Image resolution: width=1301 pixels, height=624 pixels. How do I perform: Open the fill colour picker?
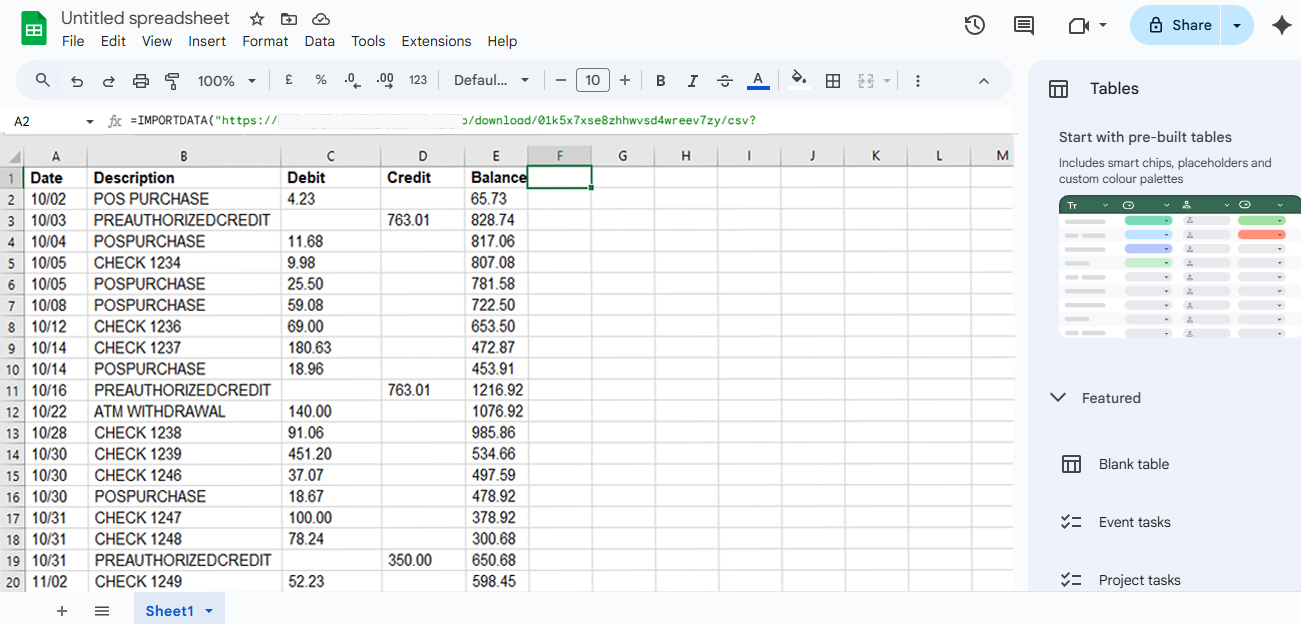[x=799, y=80]
